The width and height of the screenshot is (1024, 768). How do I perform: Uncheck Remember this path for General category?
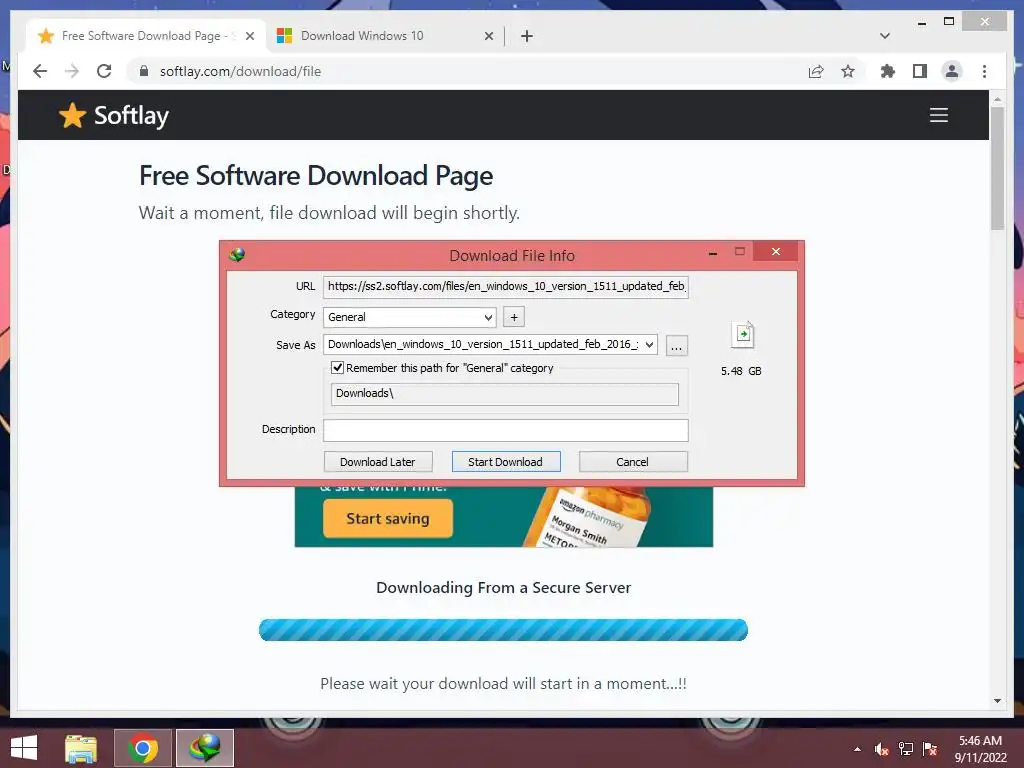point(338,368)
